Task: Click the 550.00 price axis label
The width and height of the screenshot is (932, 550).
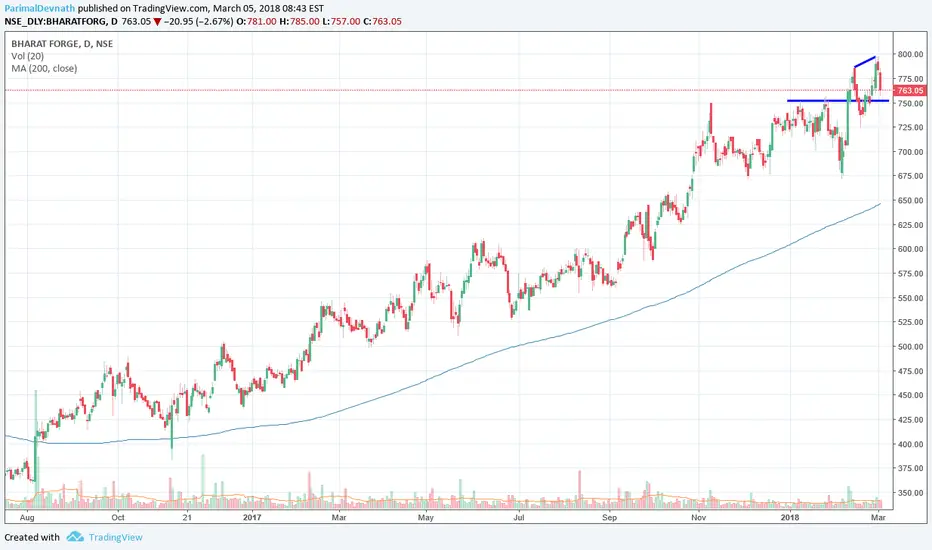Action: click(910, 298)
